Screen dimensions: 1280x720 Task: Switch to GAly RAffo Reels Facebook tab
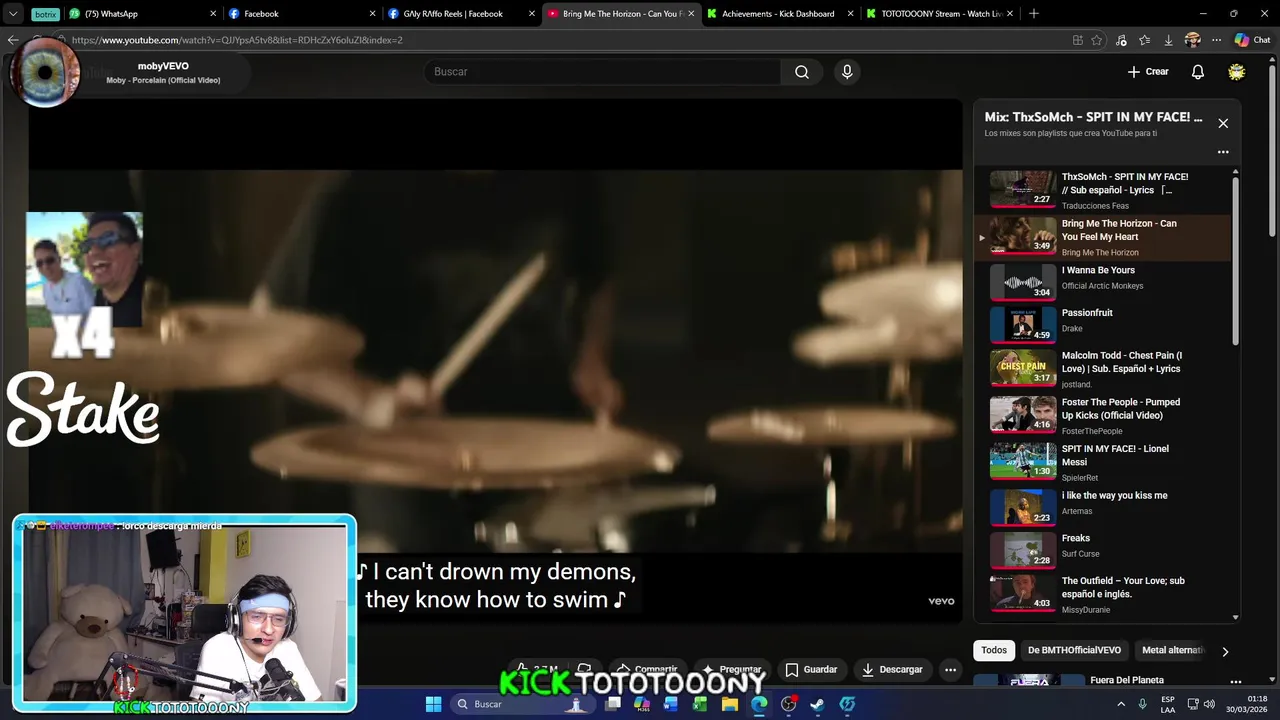[x=461, y=14]
